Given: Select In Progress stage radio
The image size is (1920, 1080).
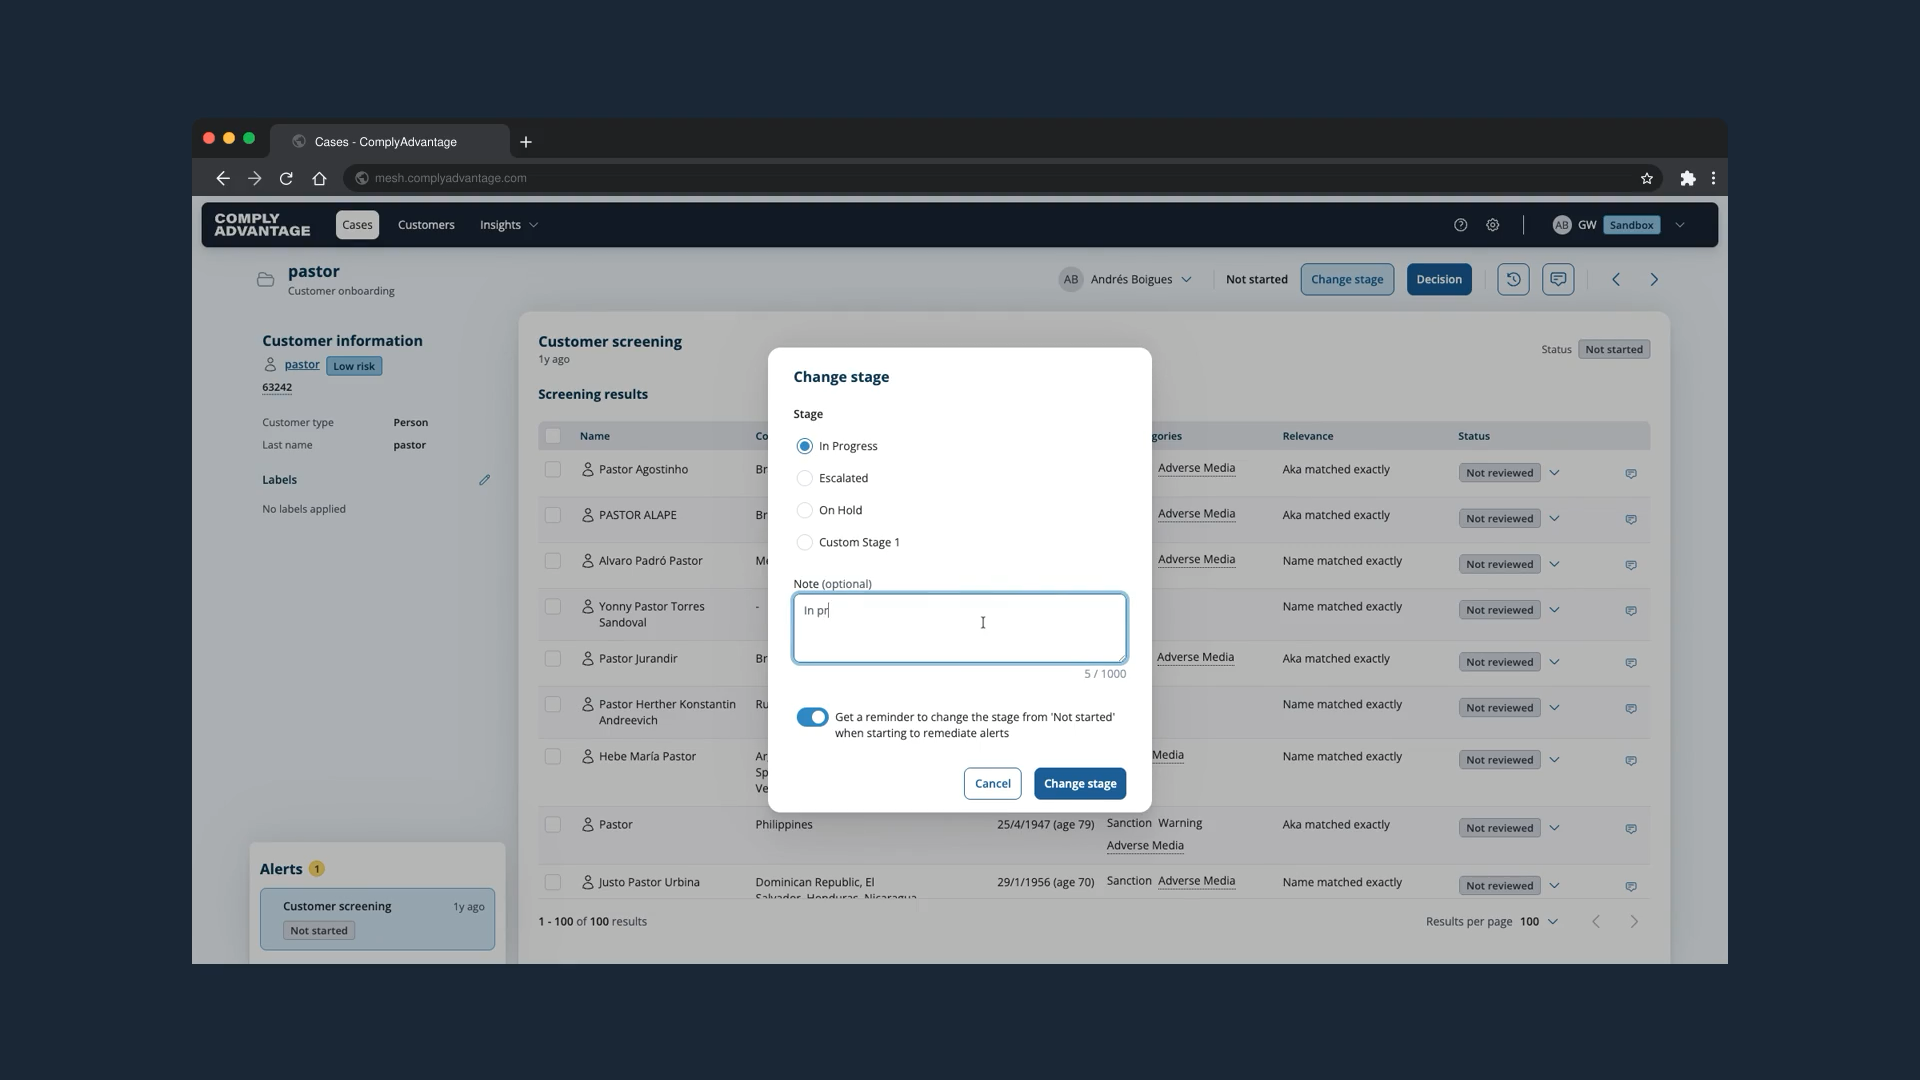Looking at the screenshot, I should (804, 446).
